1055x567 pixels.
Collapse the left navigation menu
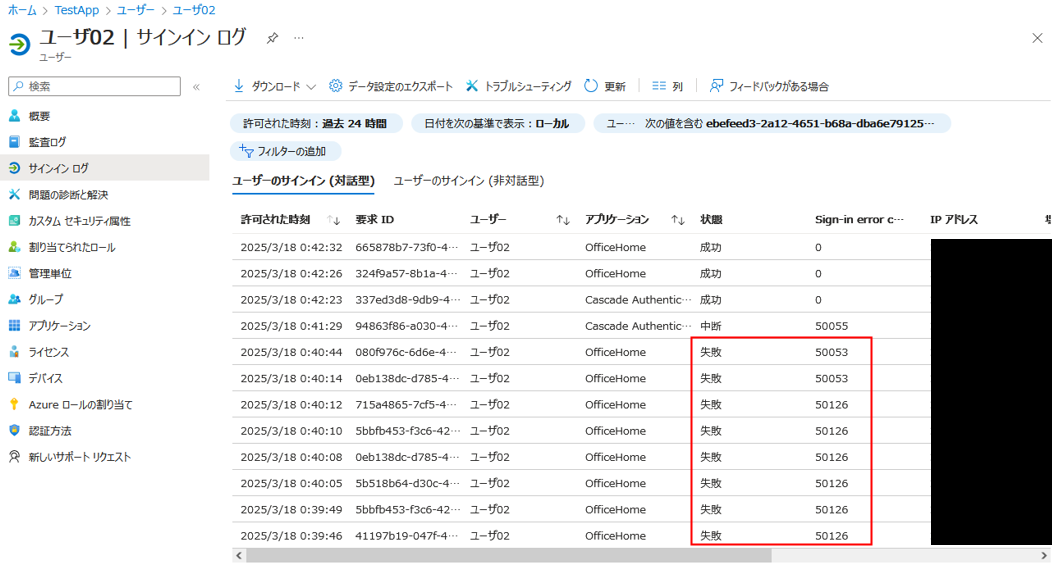(196, 87)
